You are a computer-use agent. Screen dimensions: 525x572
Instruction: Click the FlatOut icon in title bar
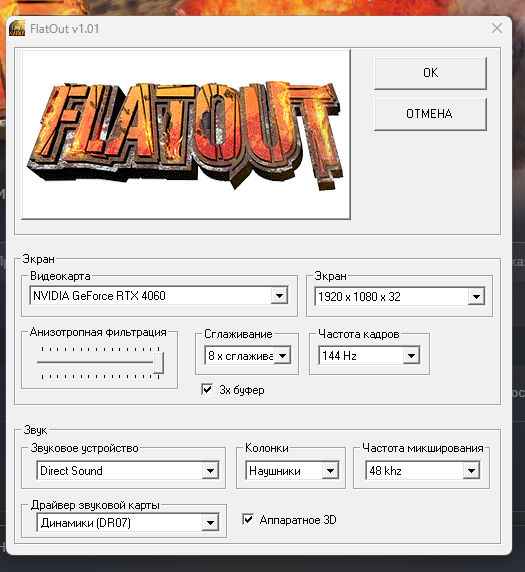(x=17, y=28)
